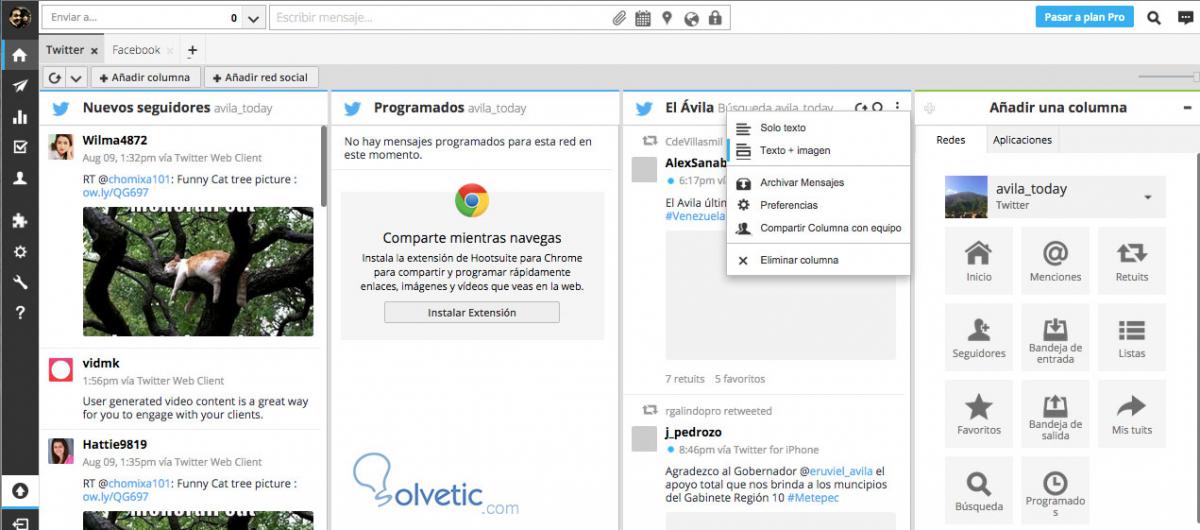Open the Publisher paper plane icon

pos(19,86)
